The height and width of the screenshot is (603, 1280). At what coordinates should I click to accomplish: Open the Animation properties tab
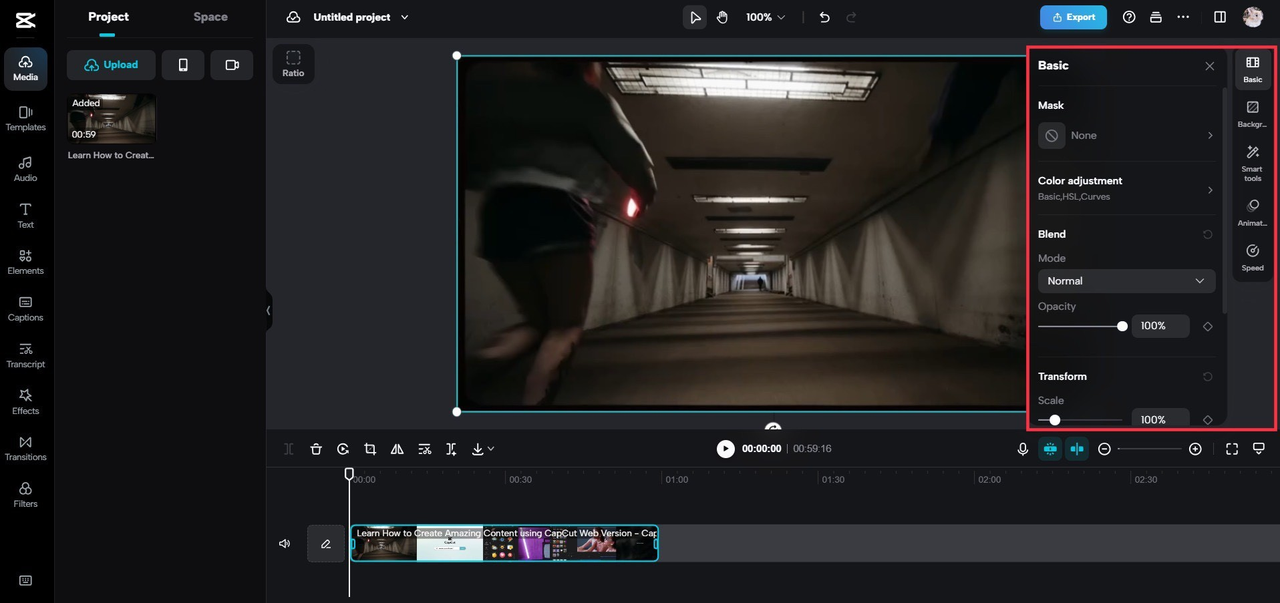(1252, 212)
